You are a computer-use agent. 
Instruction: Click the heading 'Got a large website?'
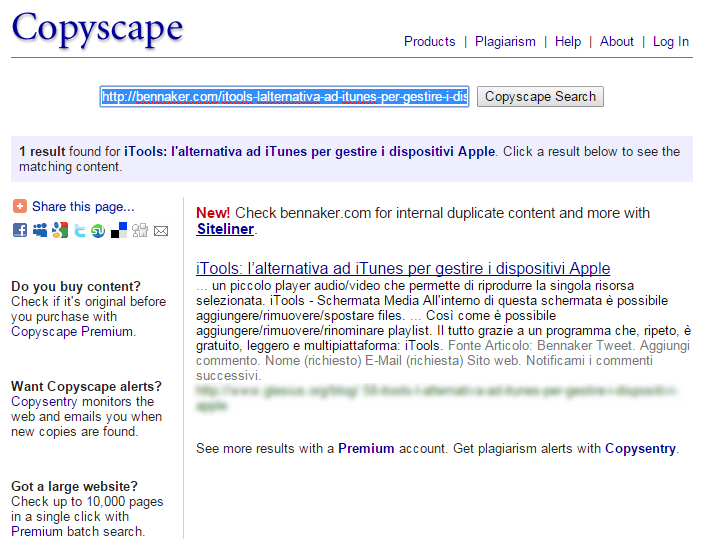click(x=75, y=486)
